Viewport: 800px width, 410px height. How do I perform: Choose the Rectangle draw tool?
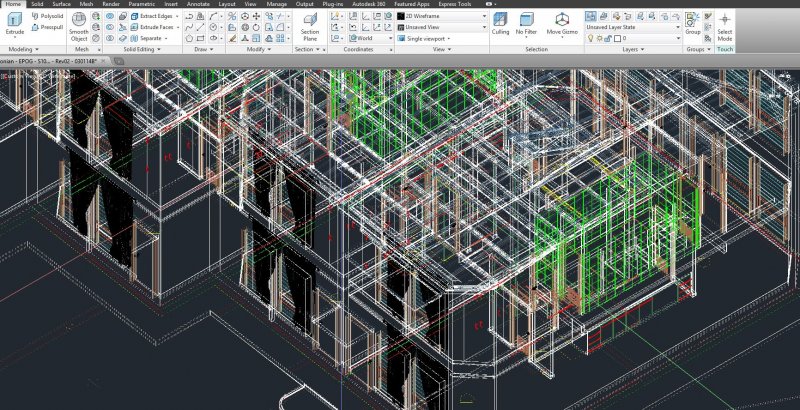201,38
